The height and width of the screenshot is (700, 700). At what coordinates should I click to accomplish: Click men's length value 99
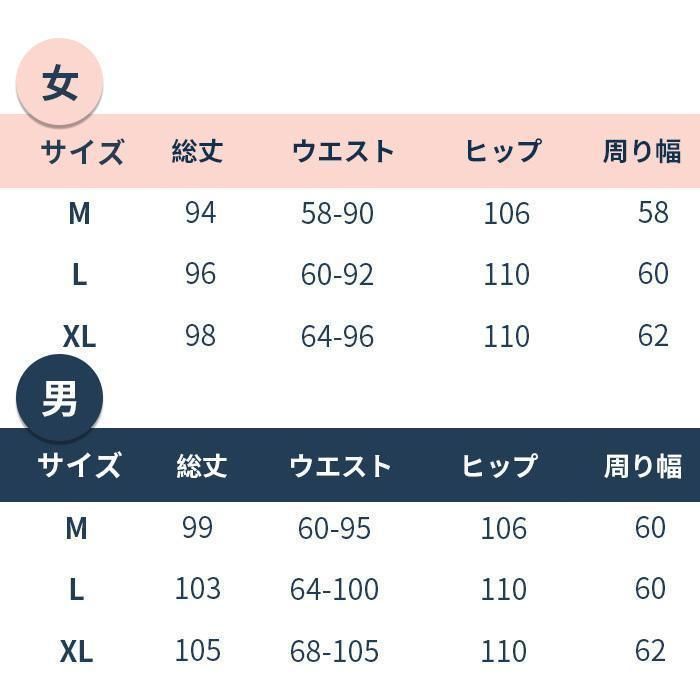(197, 527)
